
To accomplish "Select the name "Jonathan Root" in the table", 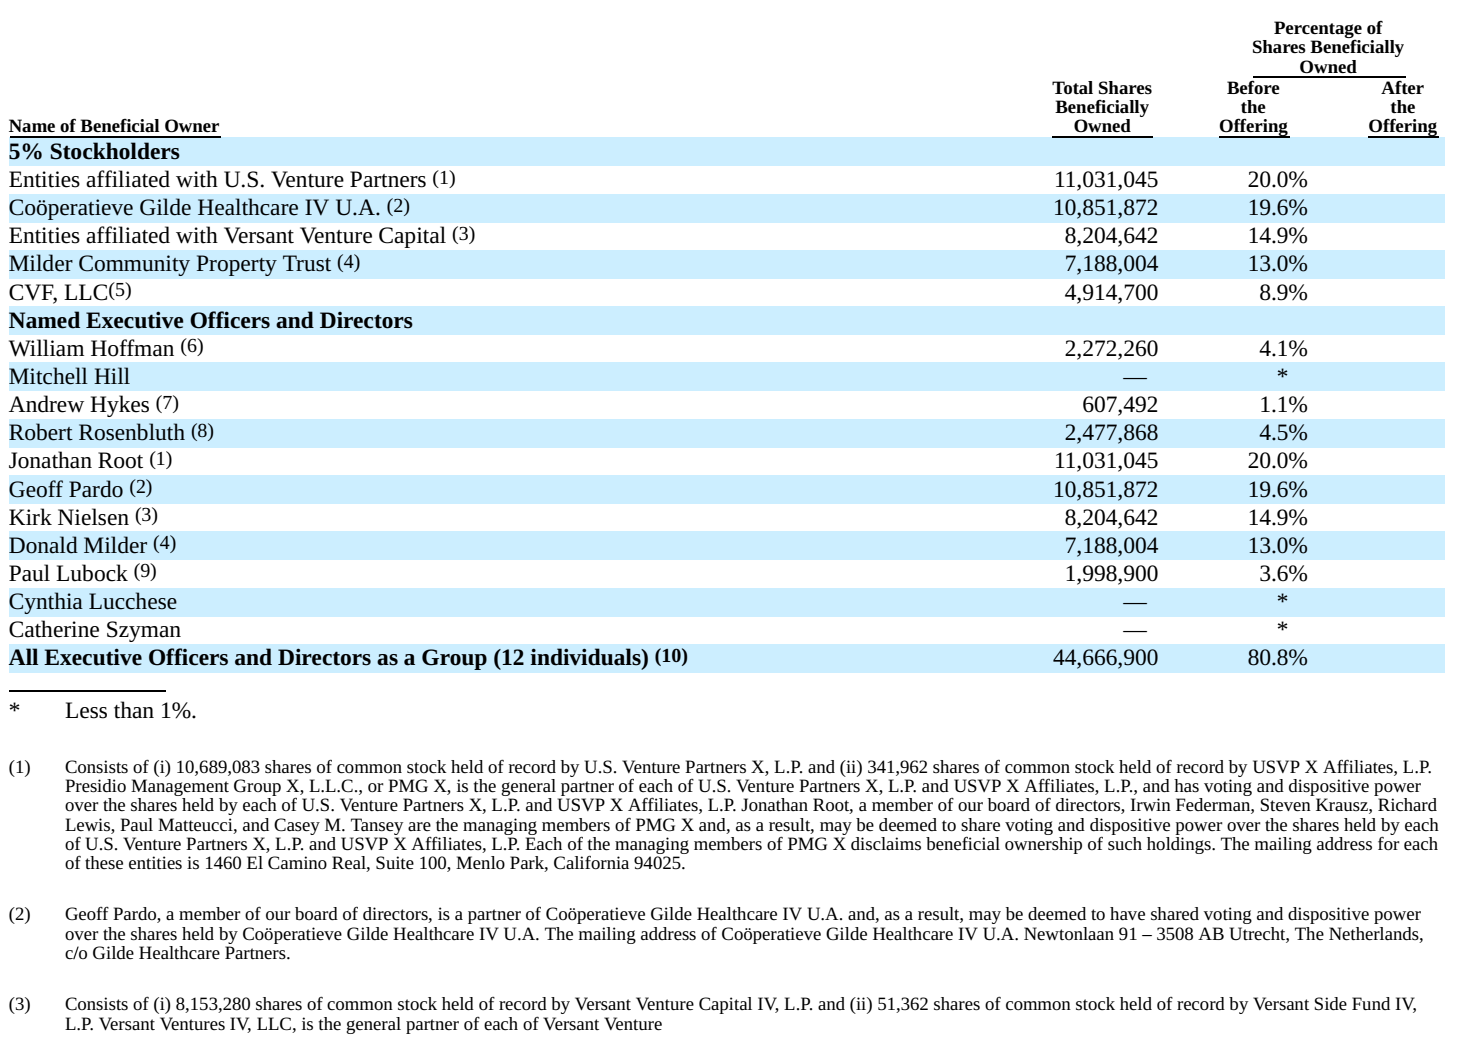I will (76, 461).
